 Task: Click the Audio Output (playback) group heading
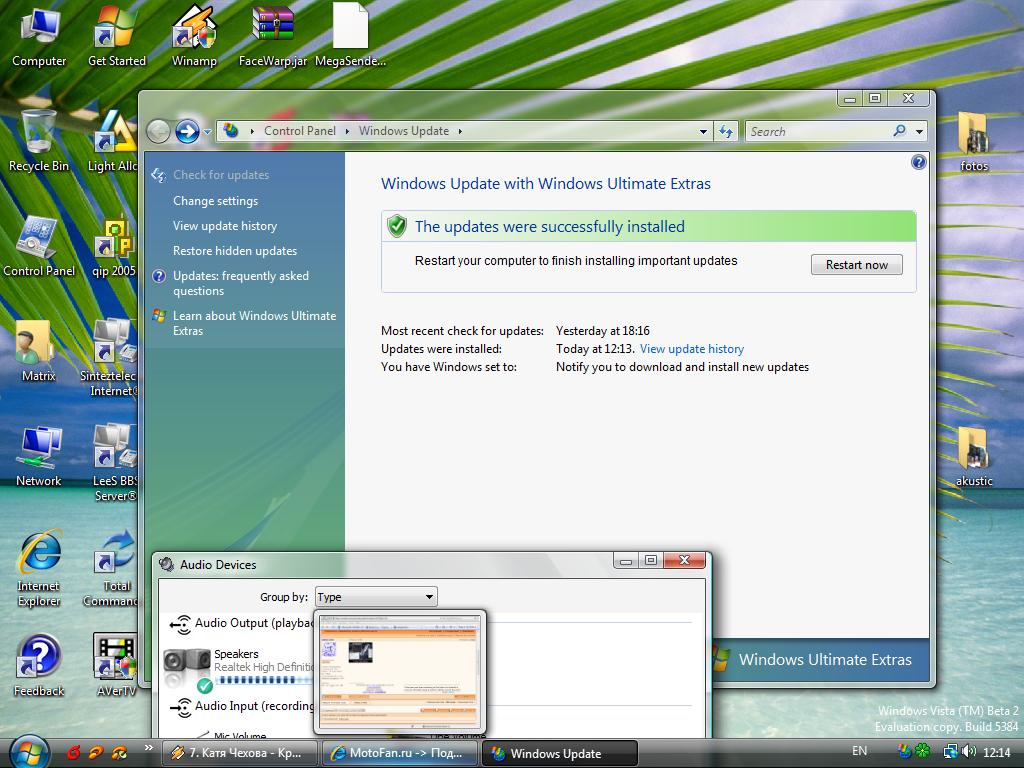(254, 623)
